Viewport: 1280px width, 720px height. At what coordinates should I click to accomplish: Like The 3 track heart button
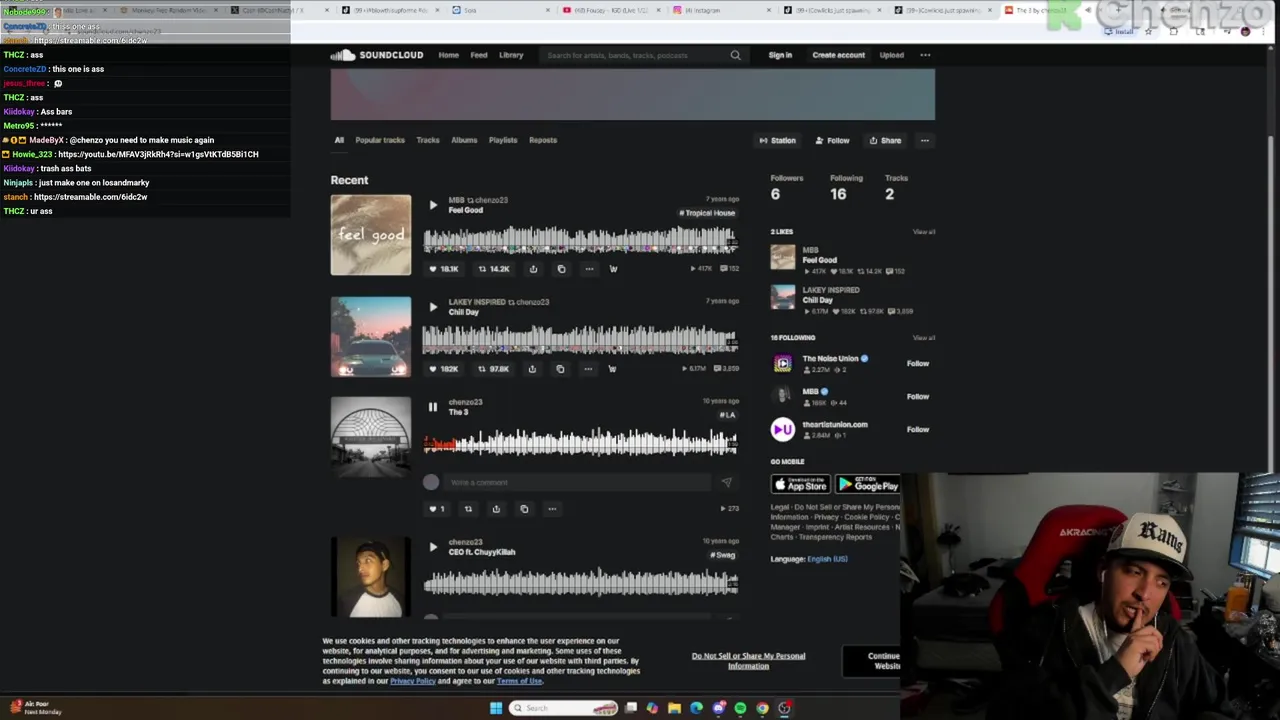pos(437,509)
